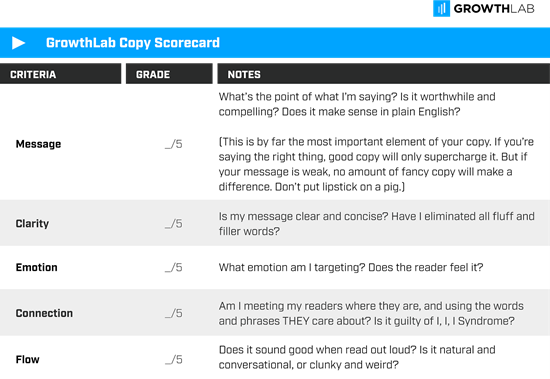Click the Flow grade _/5 field
550x379 pixels.
pyautogui.click(x=174, y=359)
